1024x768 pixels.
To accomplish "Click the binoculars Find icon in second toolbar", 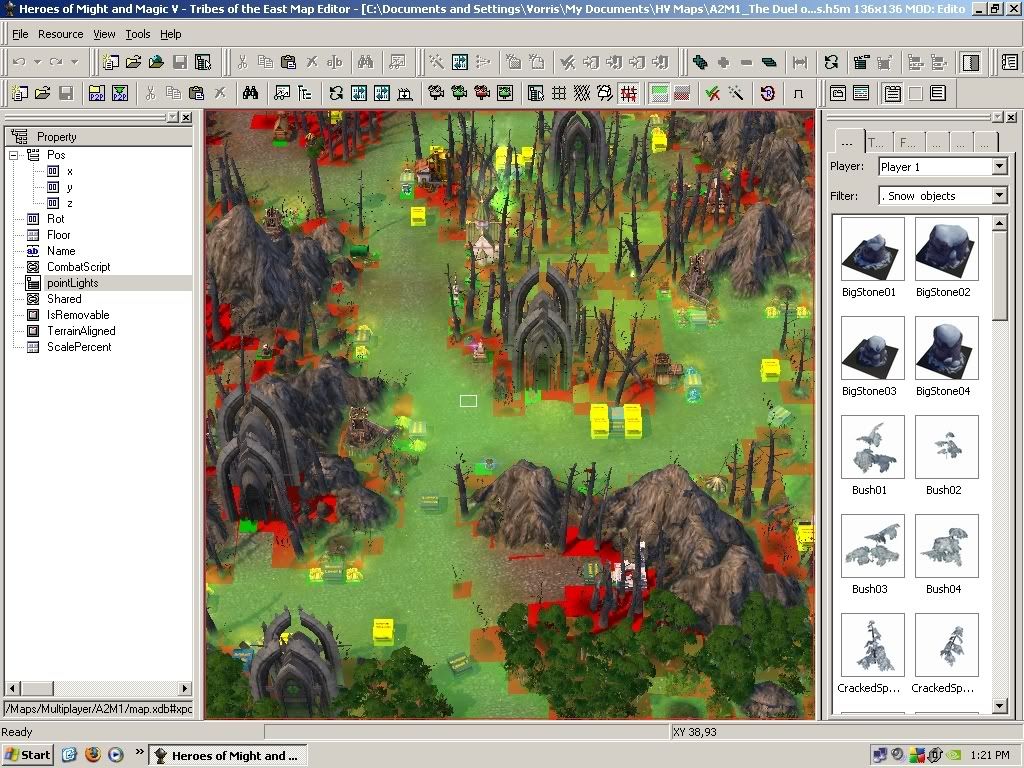I will click(x=250, y=94).
